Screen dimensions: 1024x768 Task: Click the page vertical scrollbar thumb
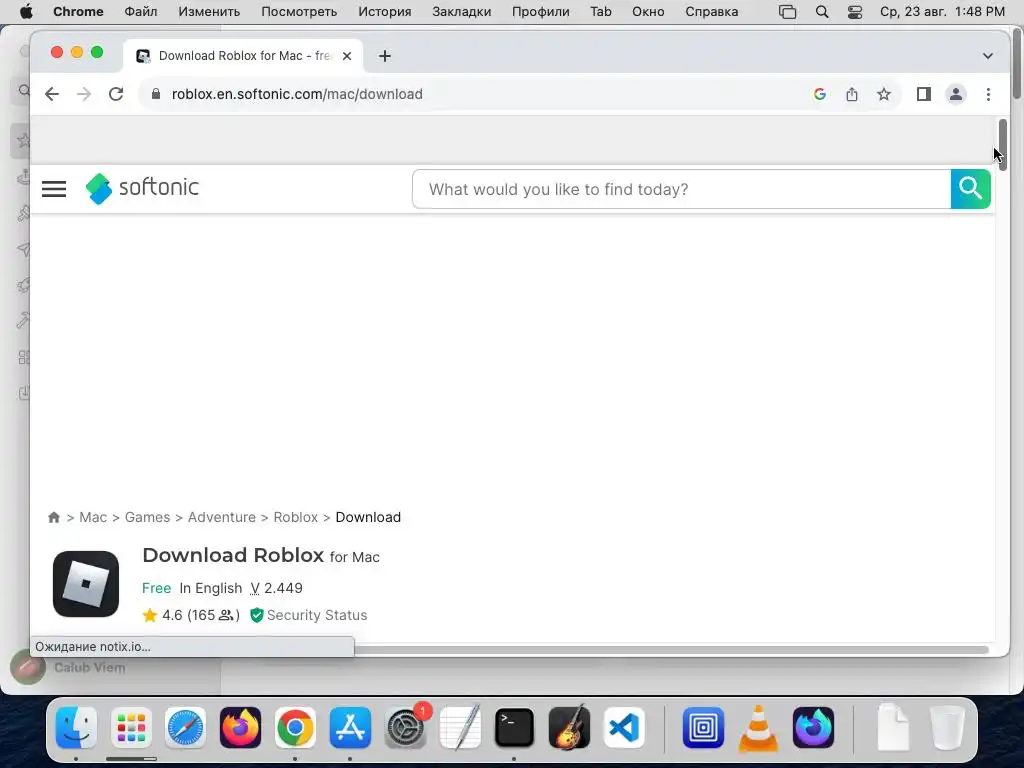1002,145
